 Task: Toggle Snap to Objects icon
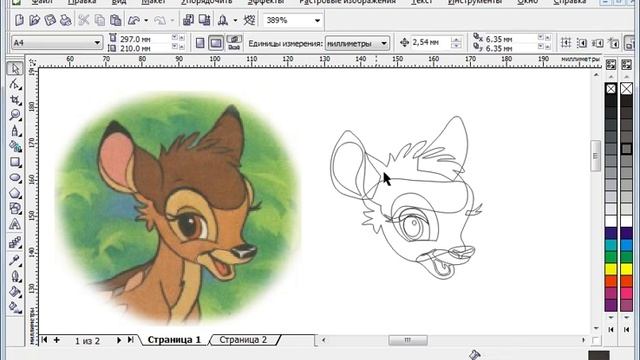pyautogui.click(x=598, y=42)
